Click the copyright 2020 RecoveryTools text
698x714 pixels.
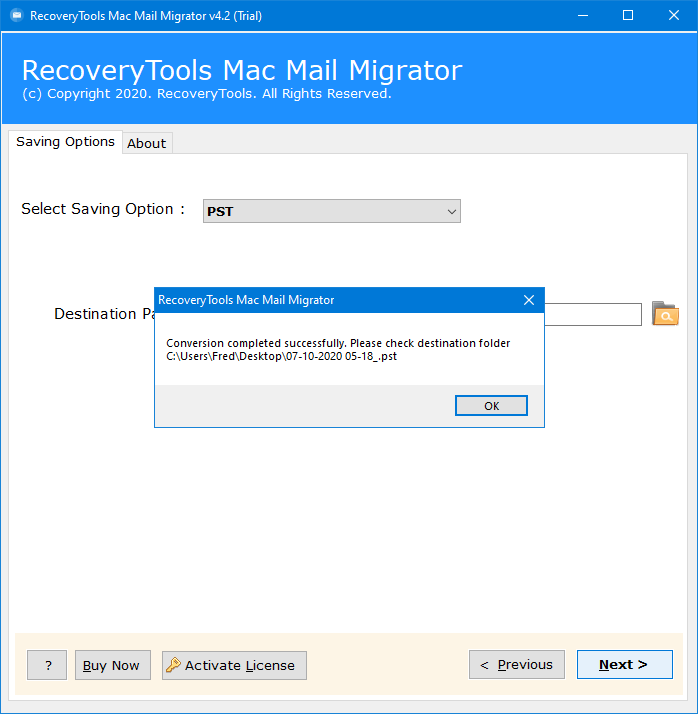tap(207, 94)
